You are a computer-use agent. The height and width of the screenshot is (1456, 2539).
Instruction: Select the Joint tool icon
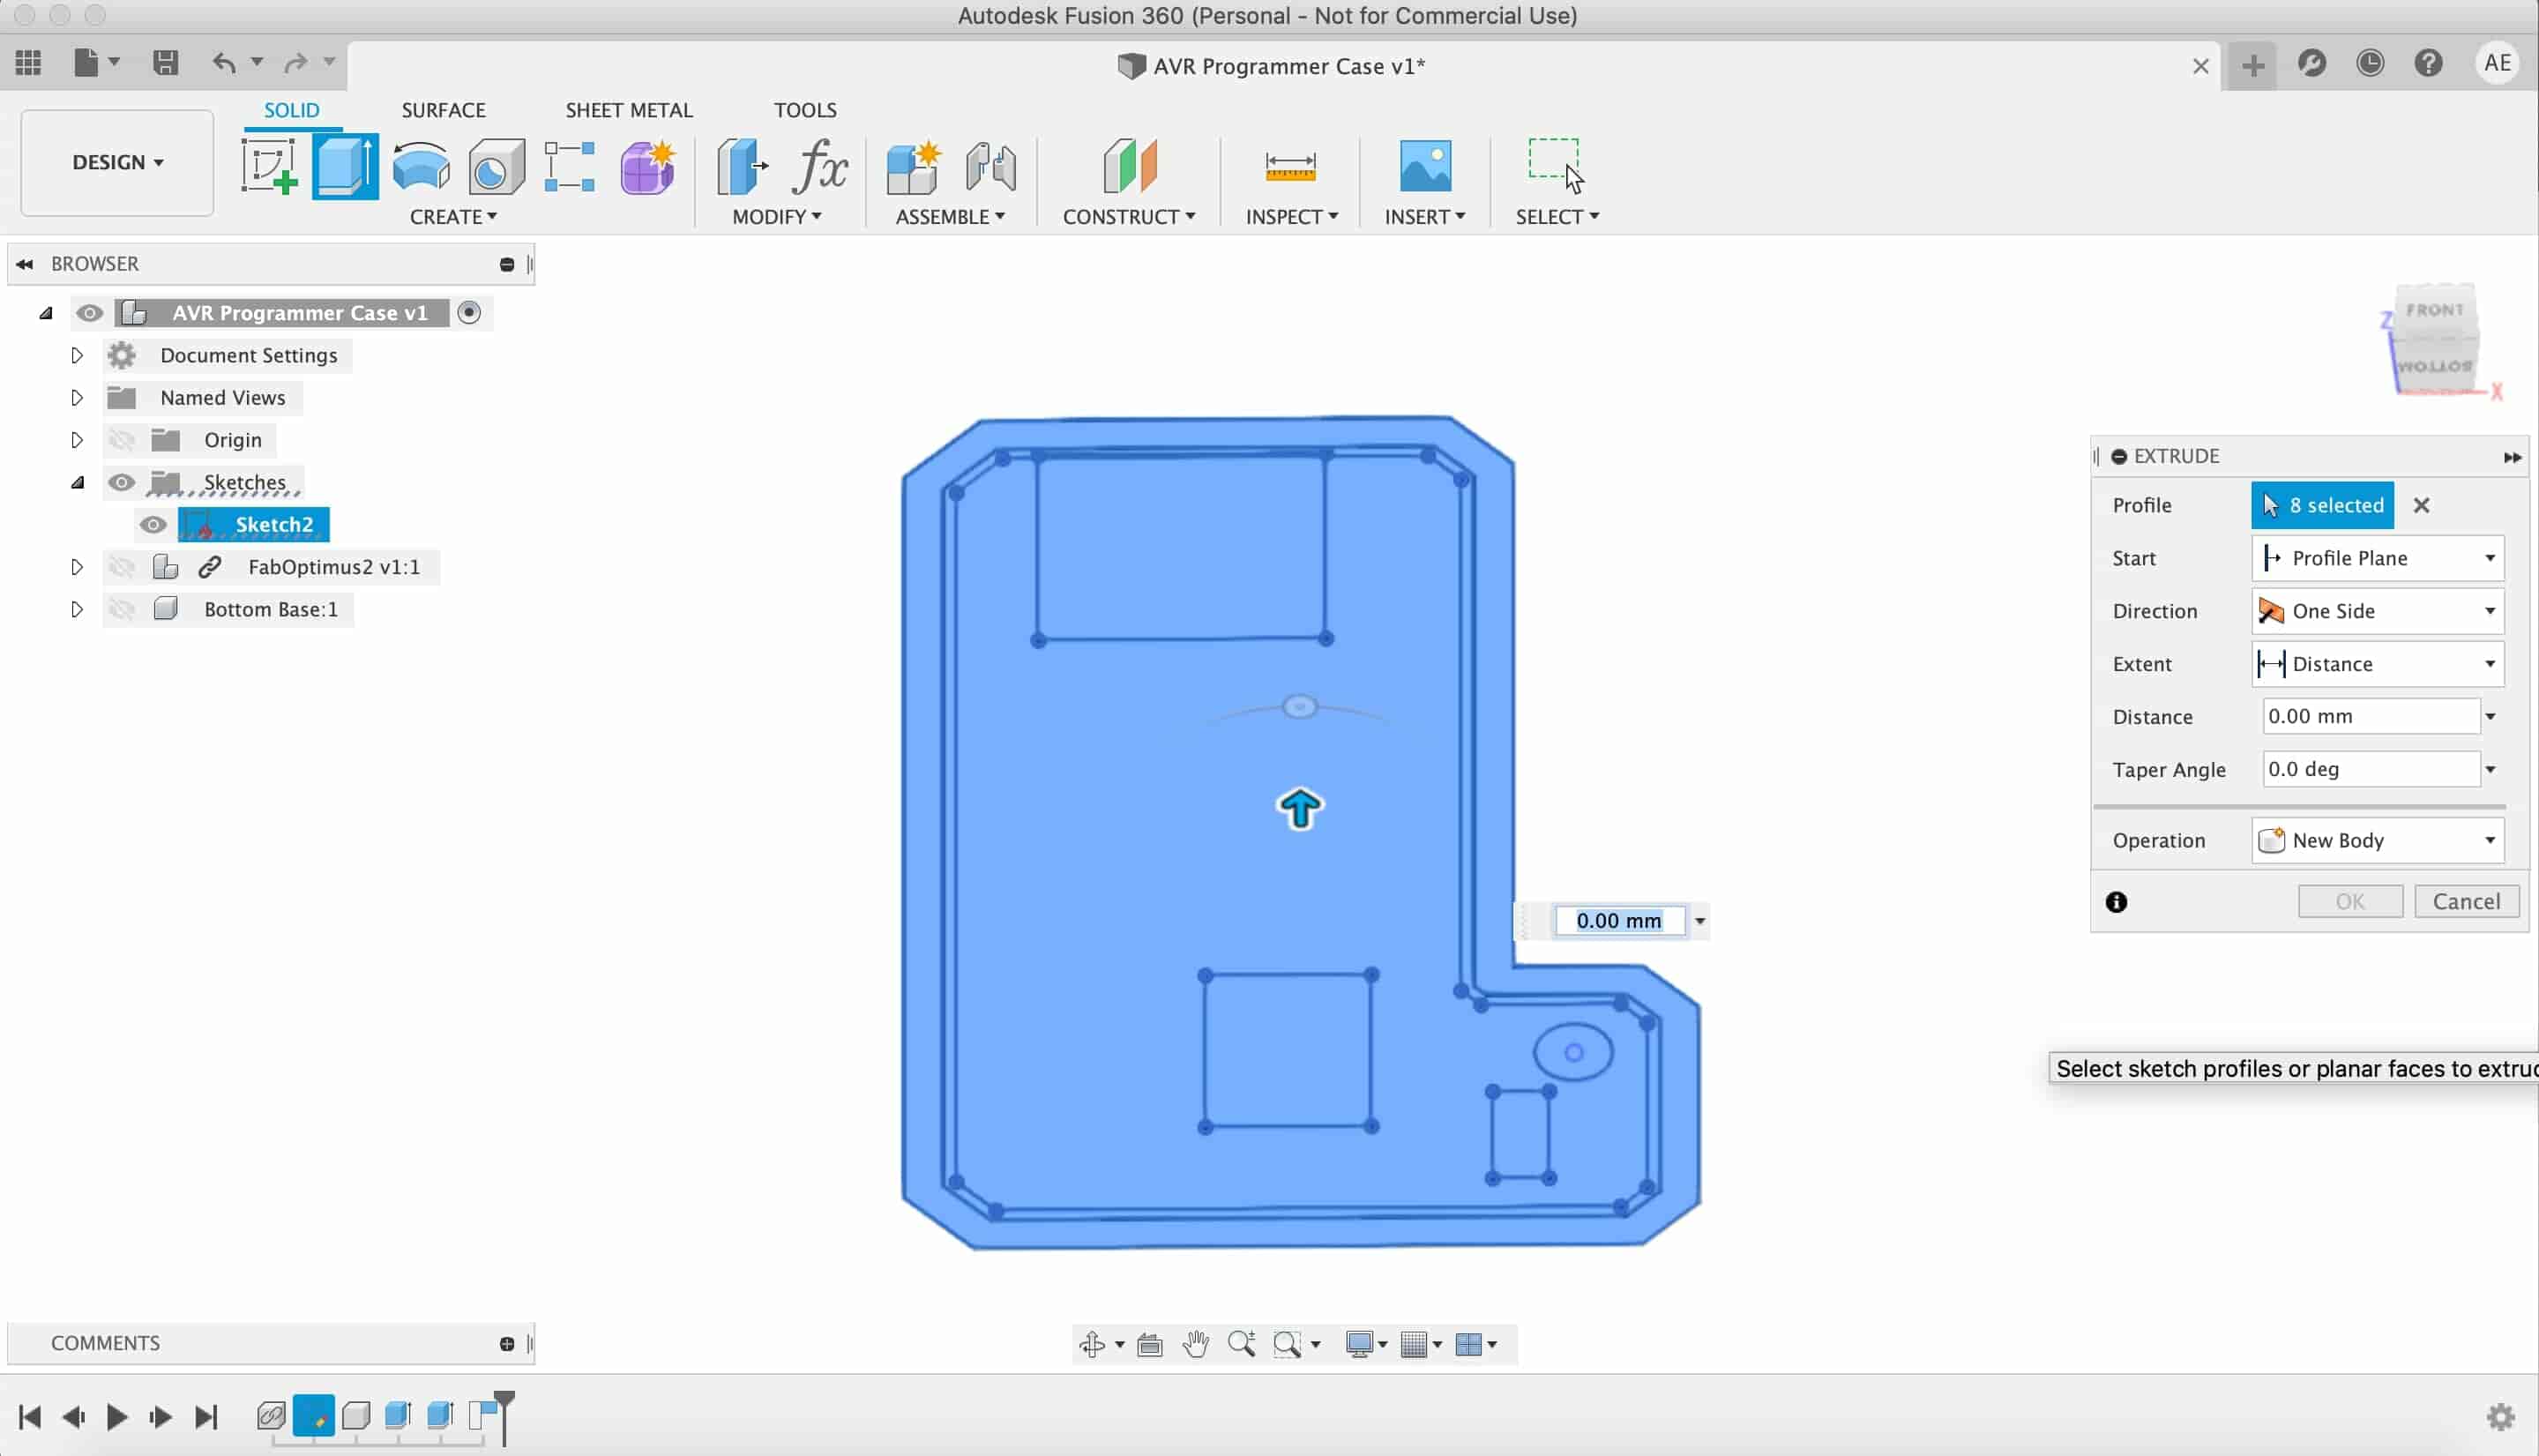991,166
